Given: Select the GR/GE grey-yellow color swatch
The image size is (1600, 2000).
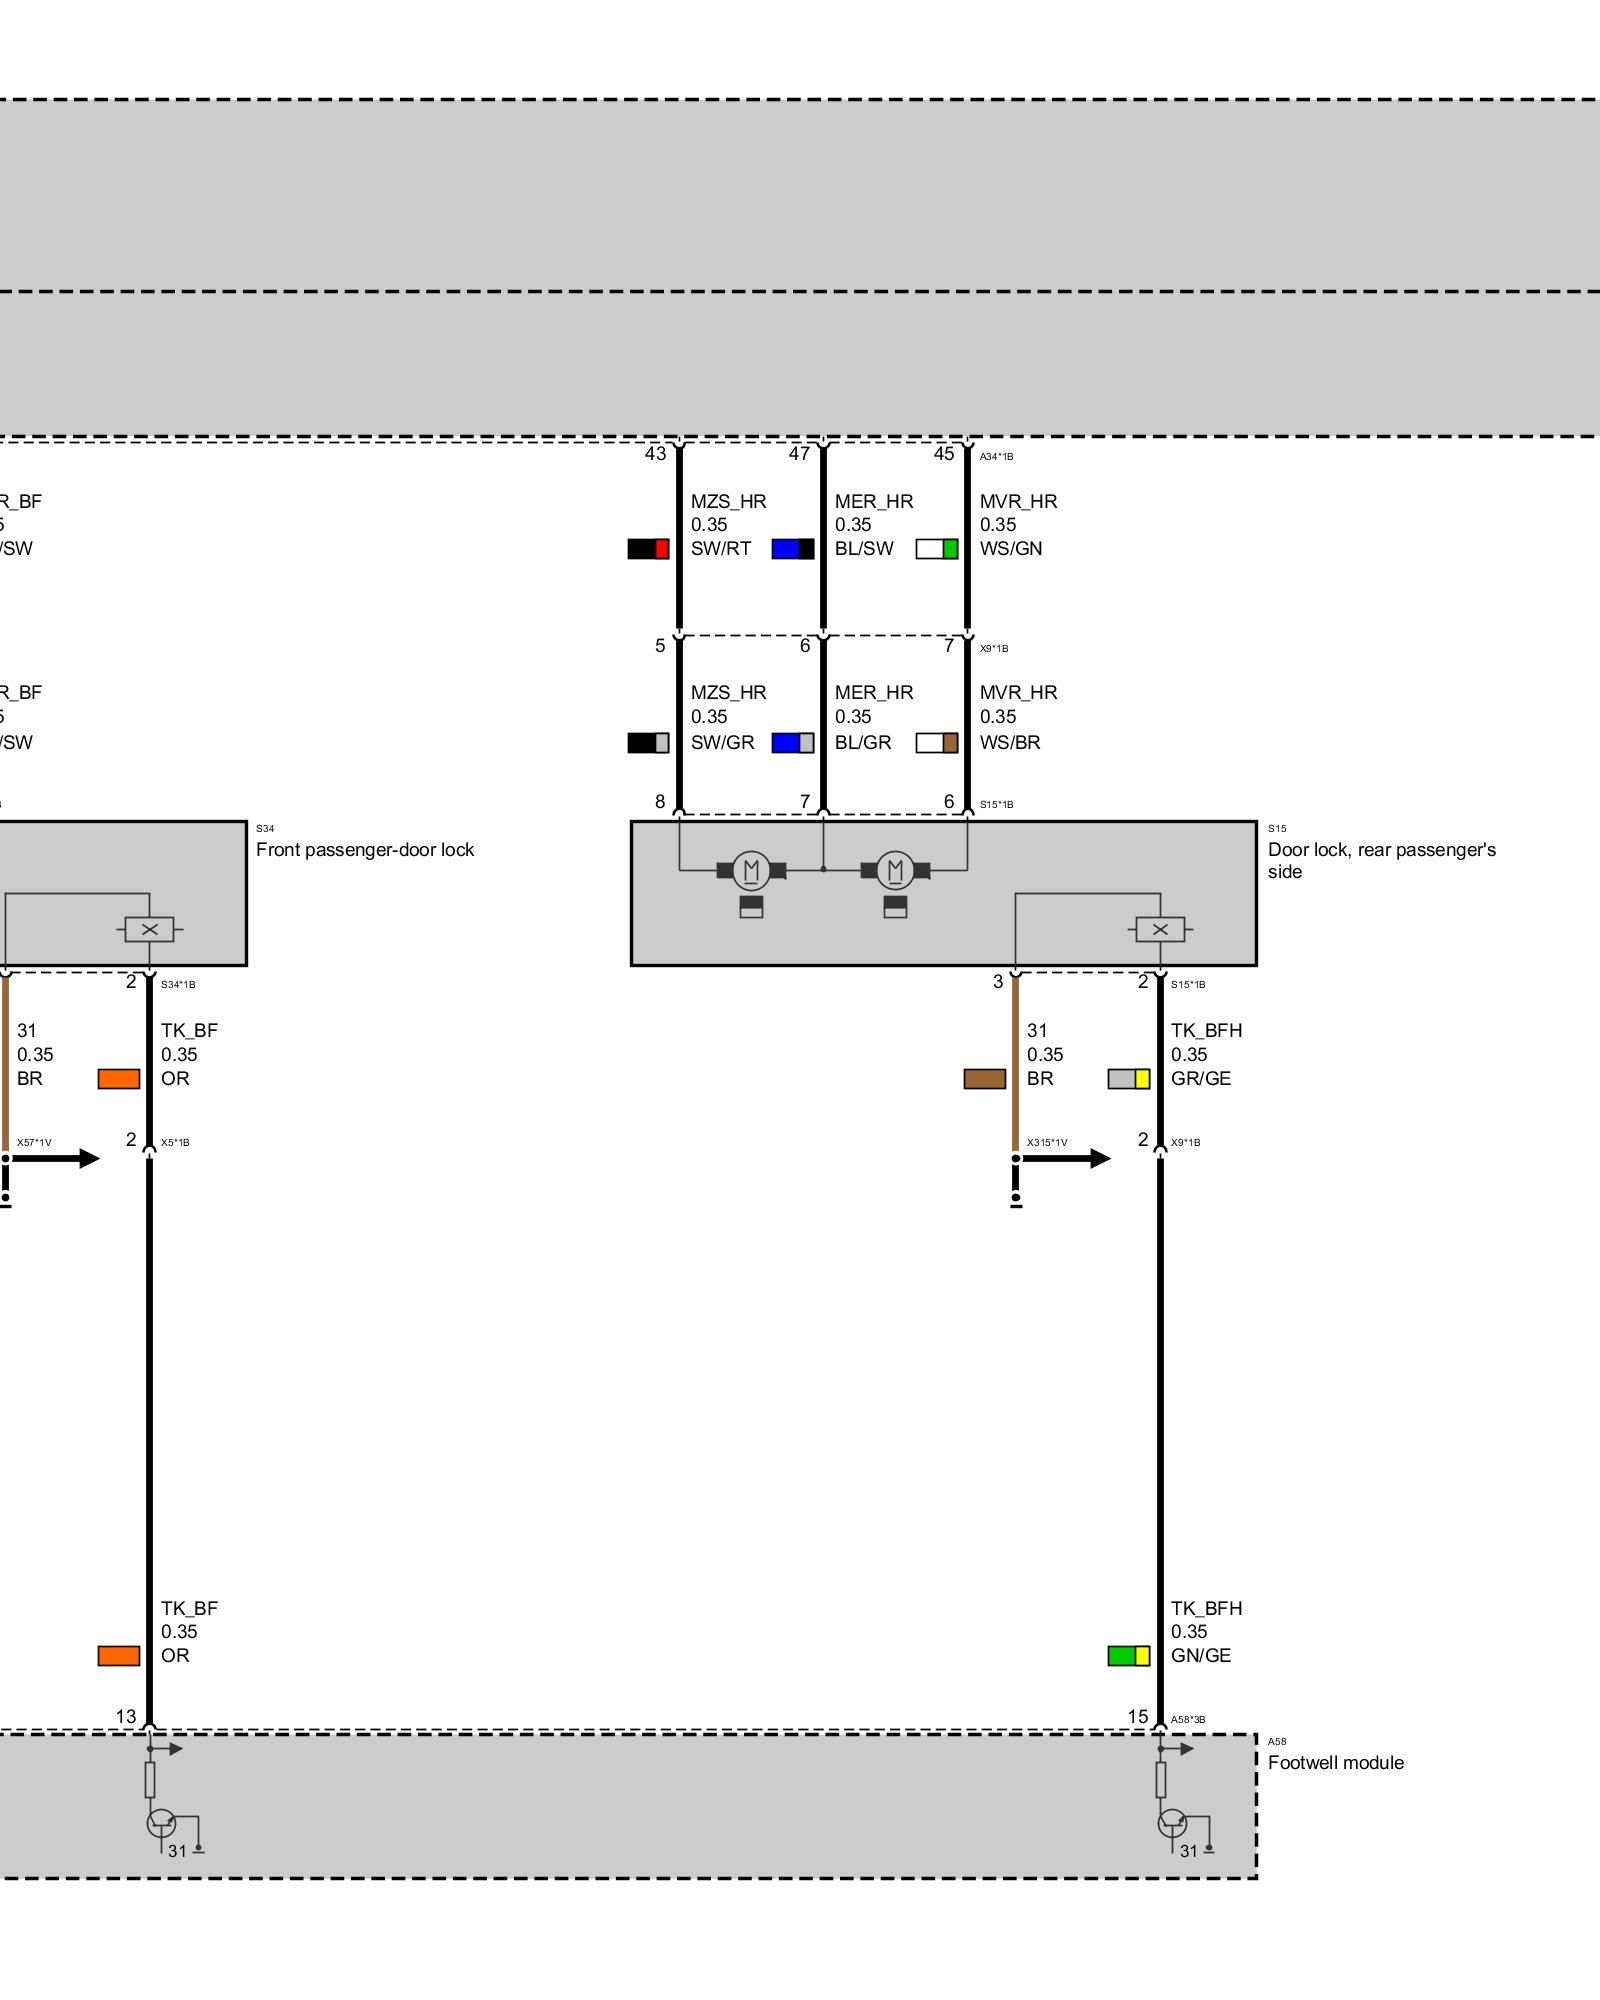Looking at the screenshot, I should 1128,1079.
